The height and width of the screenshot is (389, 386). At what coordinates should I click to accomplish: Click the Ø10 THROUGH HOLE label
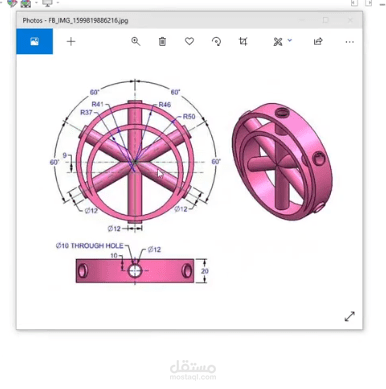90,246
